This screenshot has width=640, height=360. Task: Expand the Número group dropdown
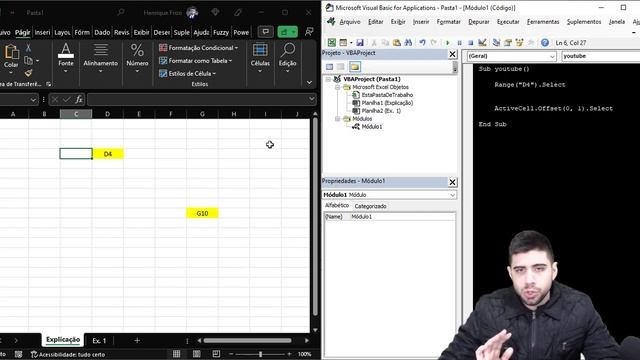tap(137, 71)
